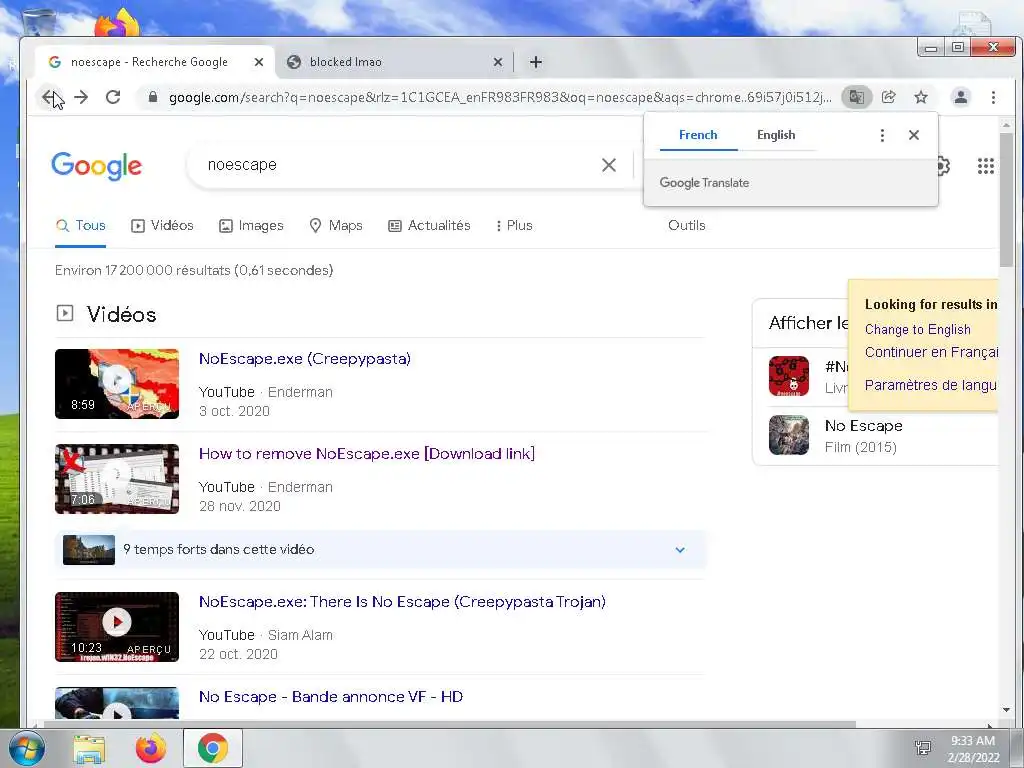Launch Firefox from the taskbar

150,748
